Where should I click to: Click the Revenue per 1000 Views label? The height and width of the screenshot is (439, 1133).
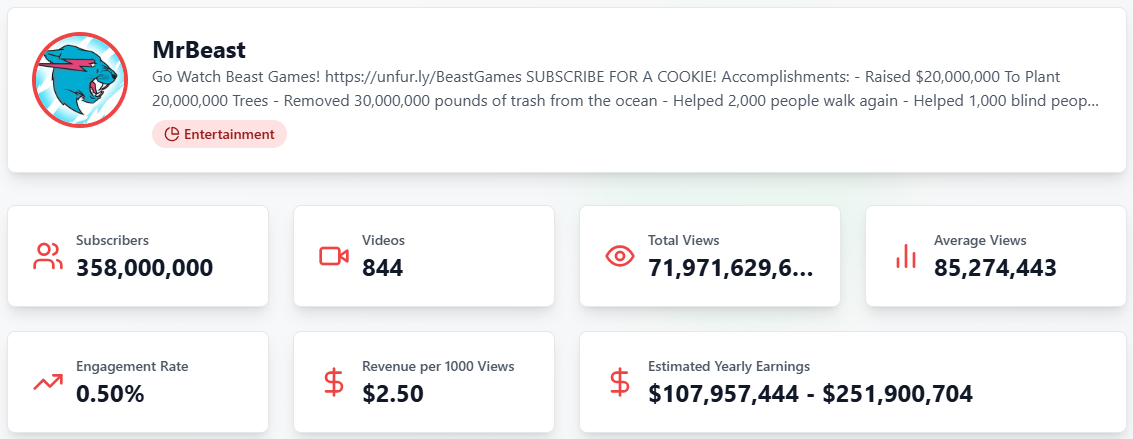coord(439,366)
